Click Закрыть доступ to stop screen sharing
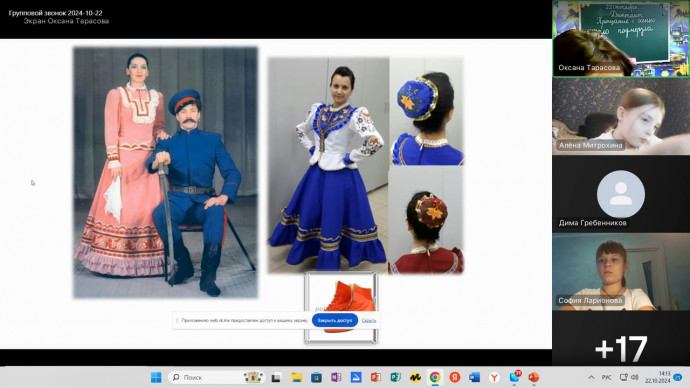This screenshot has width=690, height=388. (335, 320)
